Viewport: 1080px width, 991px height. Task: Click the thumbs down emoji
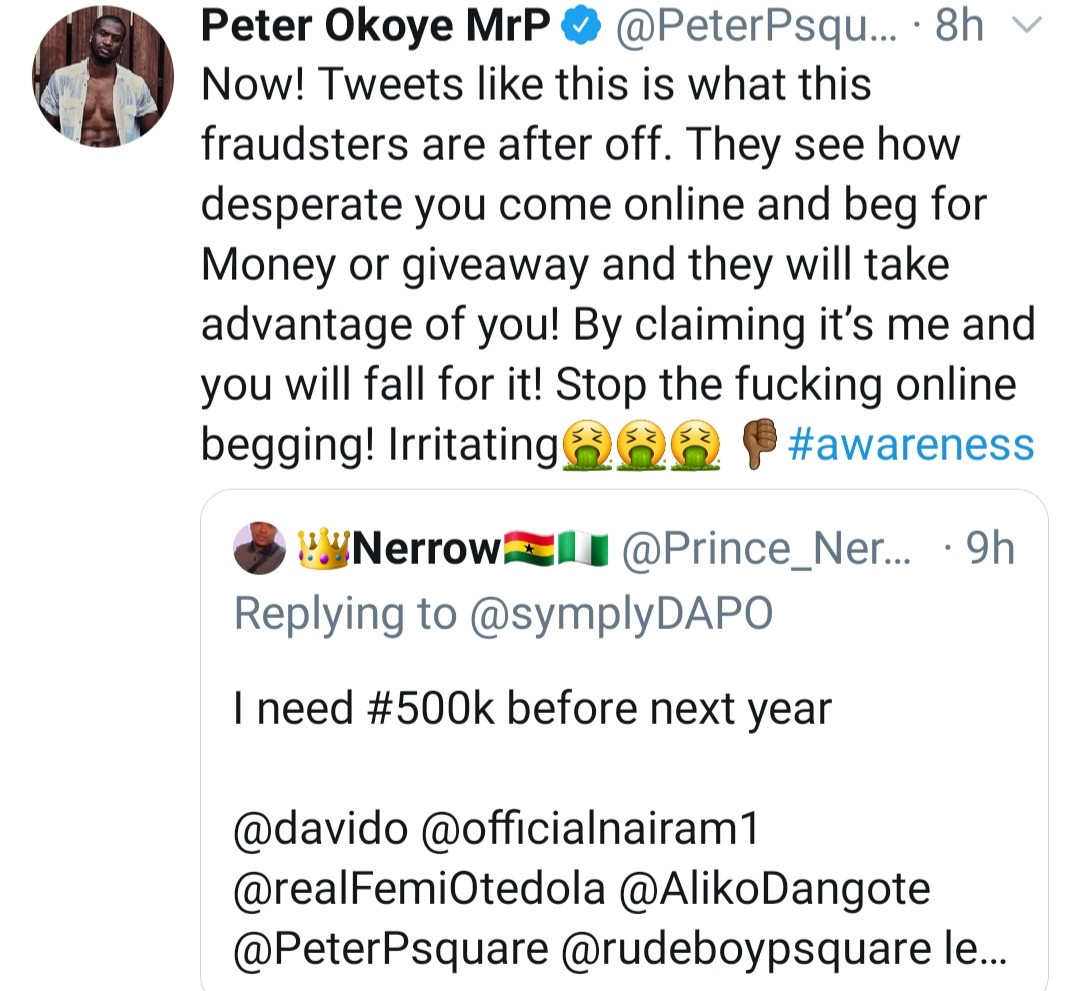(x=761, y=444)
